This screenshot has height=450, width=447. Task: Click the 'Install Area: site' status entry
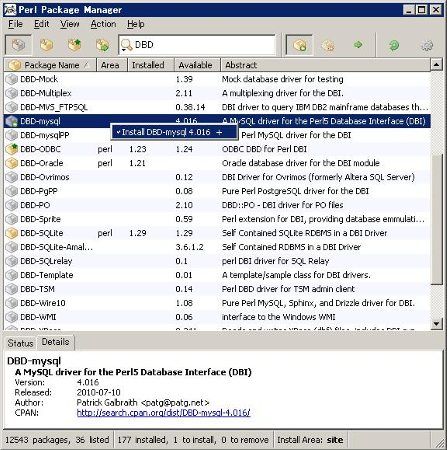tap(310, 440)
